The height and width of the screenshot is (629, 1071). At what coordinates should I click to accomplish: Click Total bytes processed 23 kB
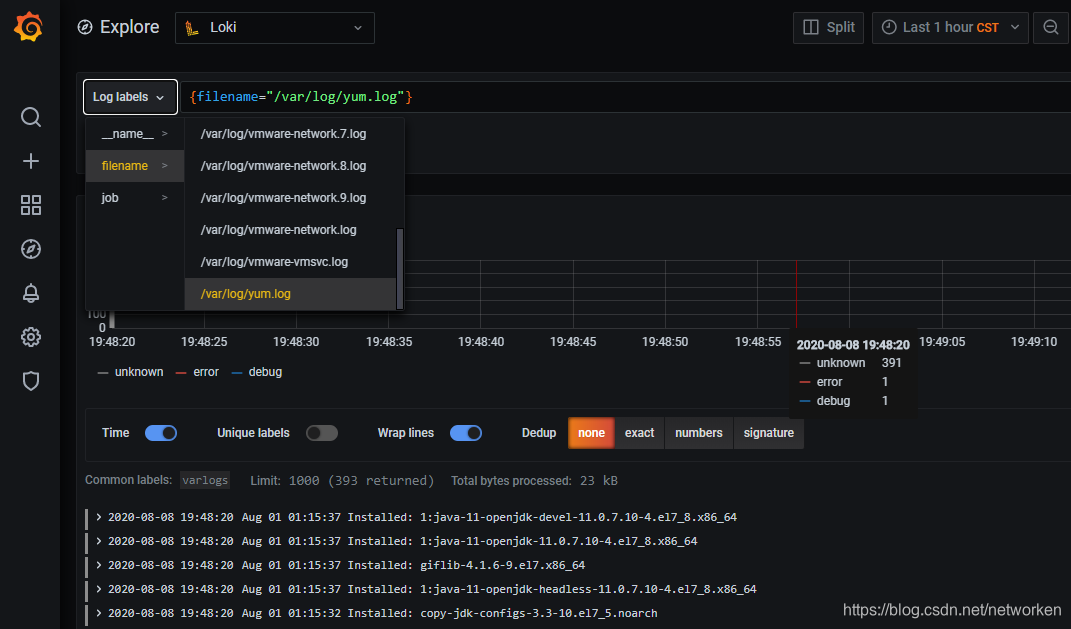coord(534,481)
